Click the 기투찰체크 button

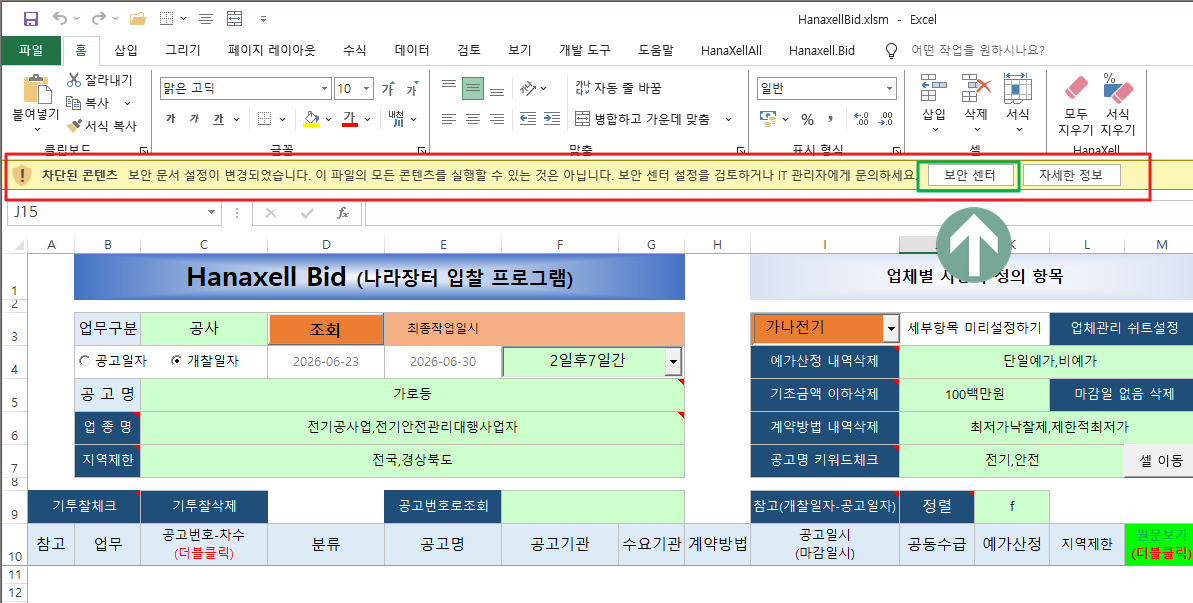point(84,506)
